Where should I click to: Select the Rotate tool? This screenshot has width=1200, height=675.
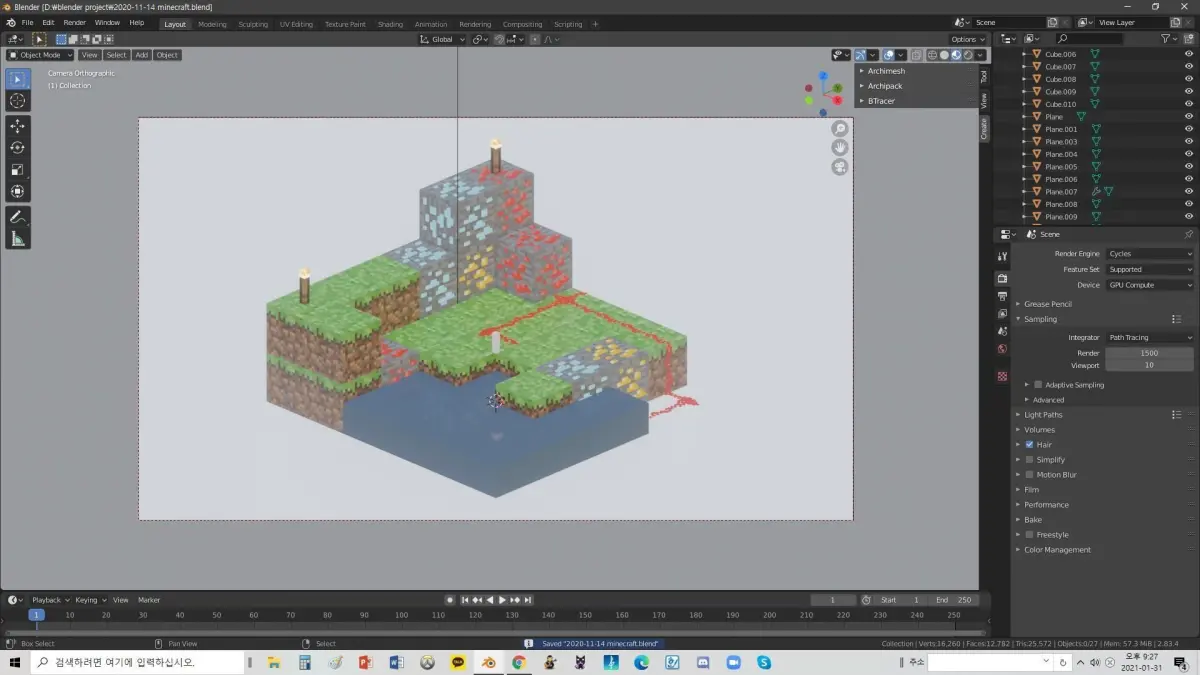[x=17, y=148]
